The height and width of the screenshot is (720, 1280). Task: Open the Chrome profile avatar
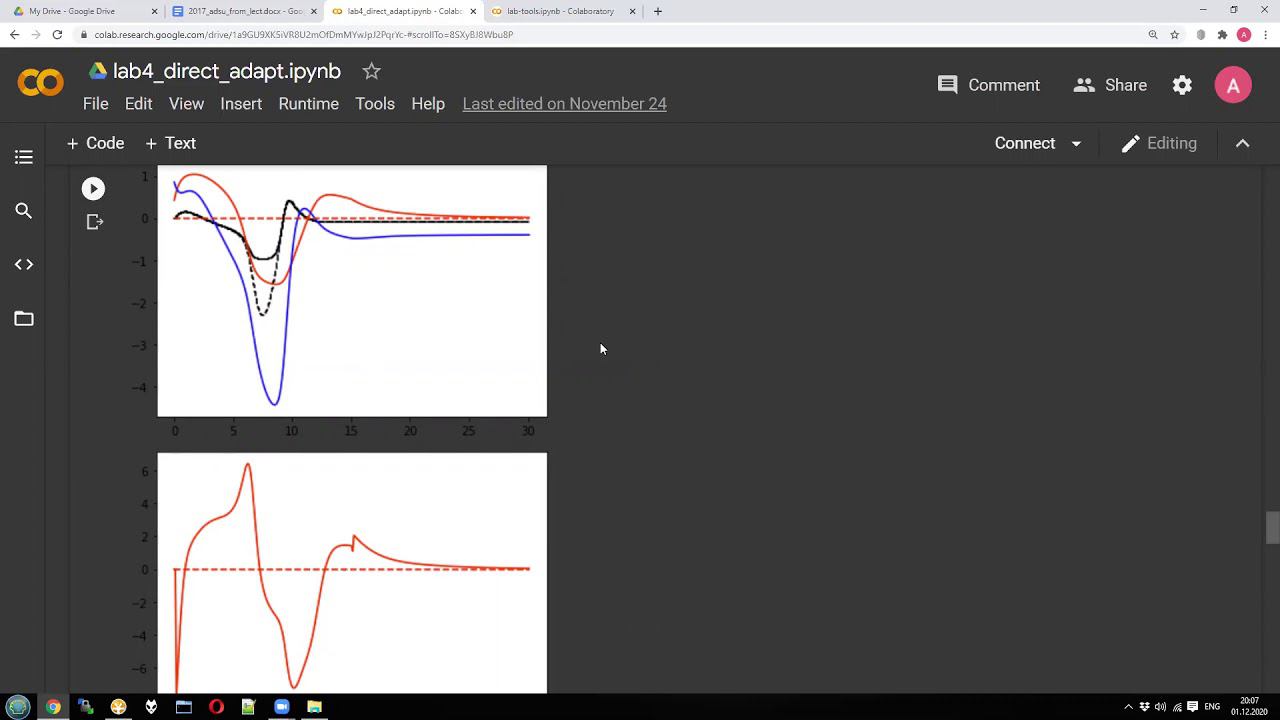point(1244,34)
